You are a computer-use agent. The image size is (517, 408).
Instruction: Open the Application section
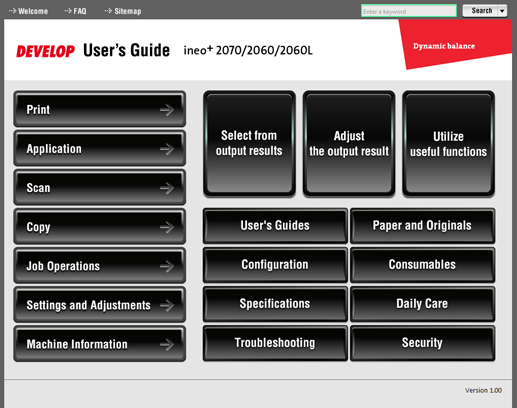pos(100,148)
